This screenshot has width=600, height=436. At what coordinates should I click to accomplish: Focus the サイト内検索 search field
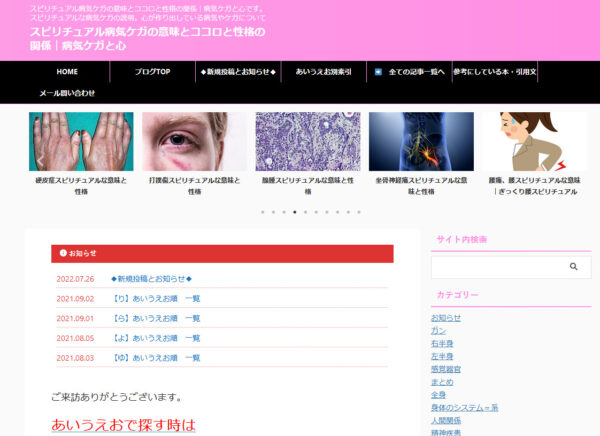tap(511, 267)
